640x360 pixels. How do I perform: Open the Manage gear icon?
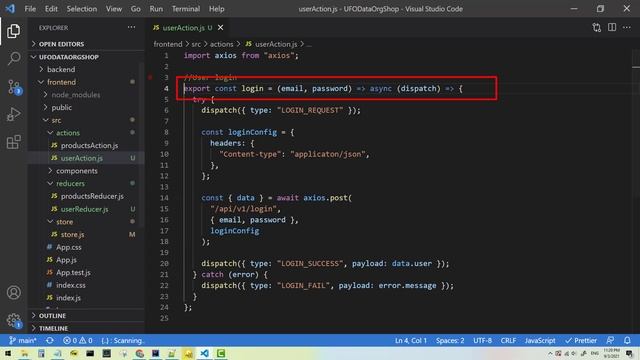(x=13, y=320)
